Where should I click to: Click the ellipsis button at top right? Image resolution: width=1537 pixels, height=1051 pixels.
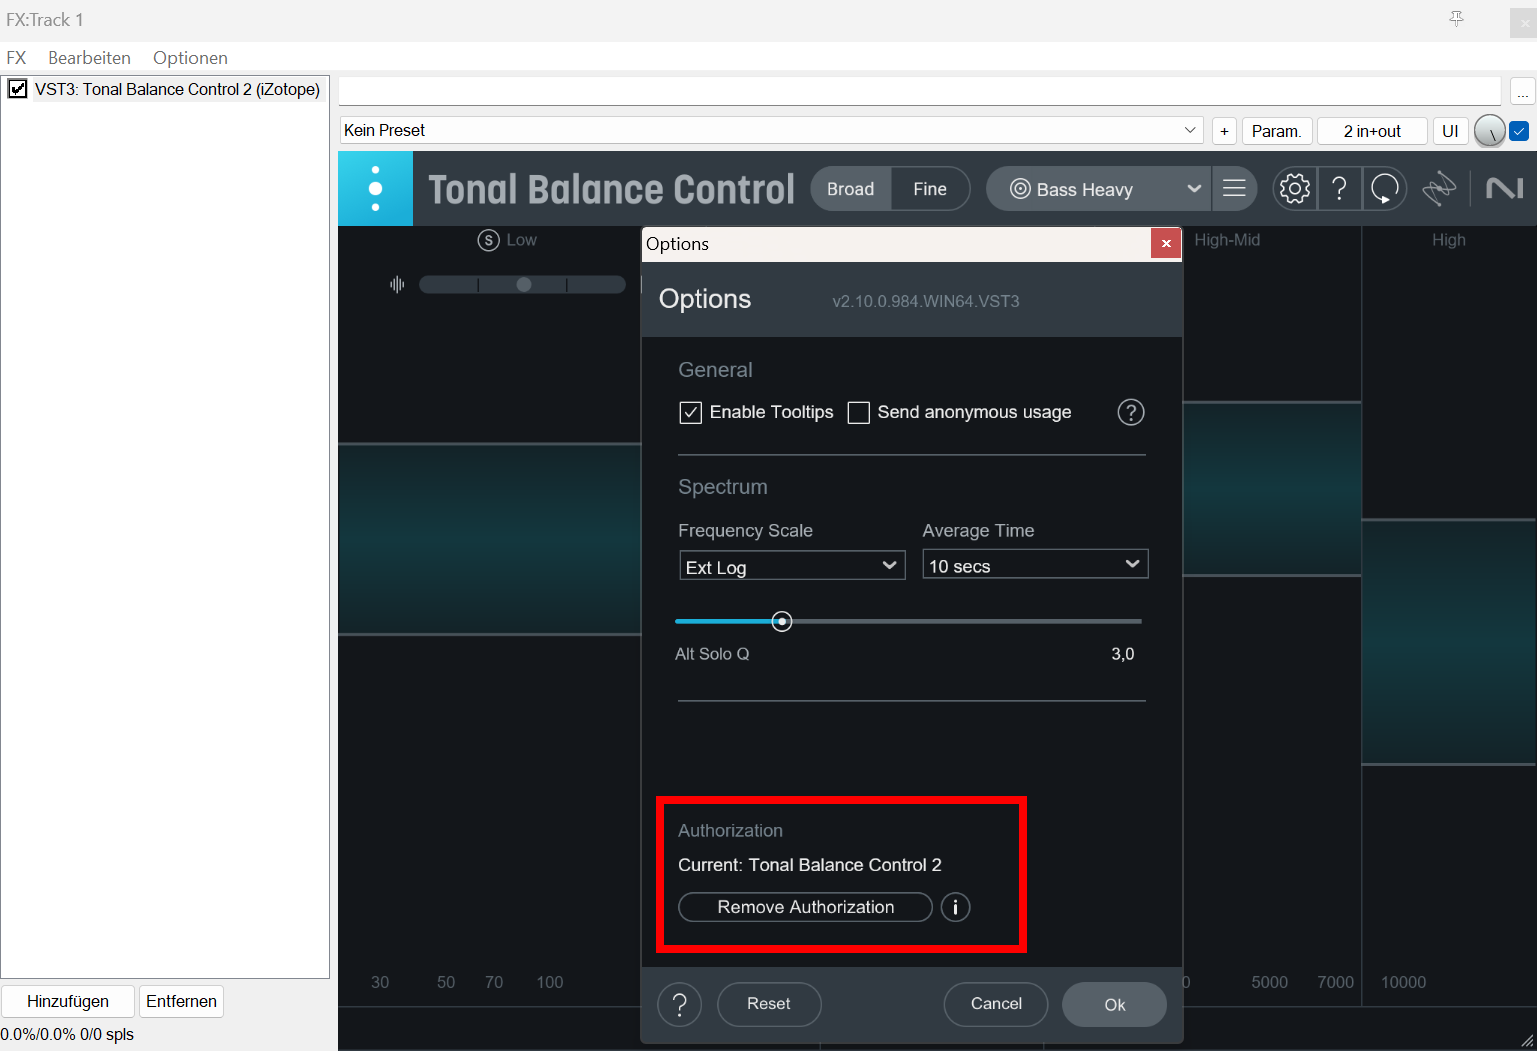point(1522,92)
